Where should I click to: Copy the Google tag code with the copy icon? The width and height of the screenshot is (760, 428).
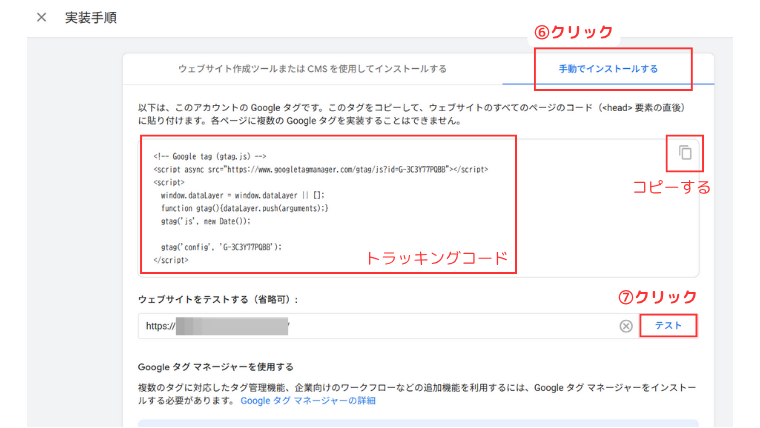(685, 153)
